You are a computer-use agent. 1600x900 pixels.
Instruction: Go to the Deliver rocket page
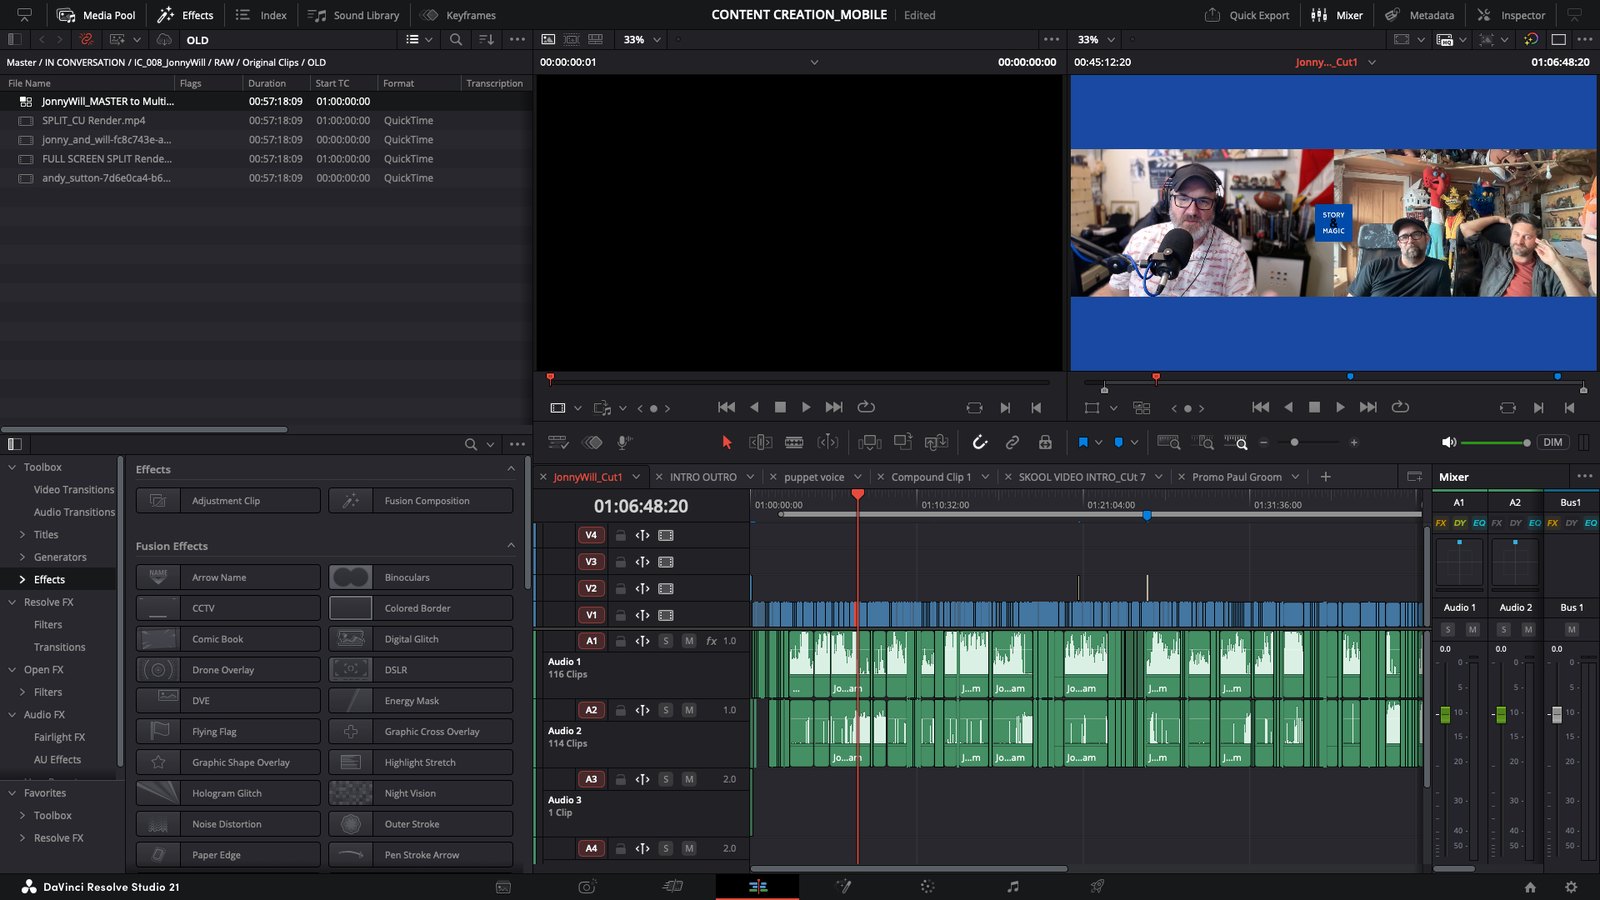tap(1097, 886)
